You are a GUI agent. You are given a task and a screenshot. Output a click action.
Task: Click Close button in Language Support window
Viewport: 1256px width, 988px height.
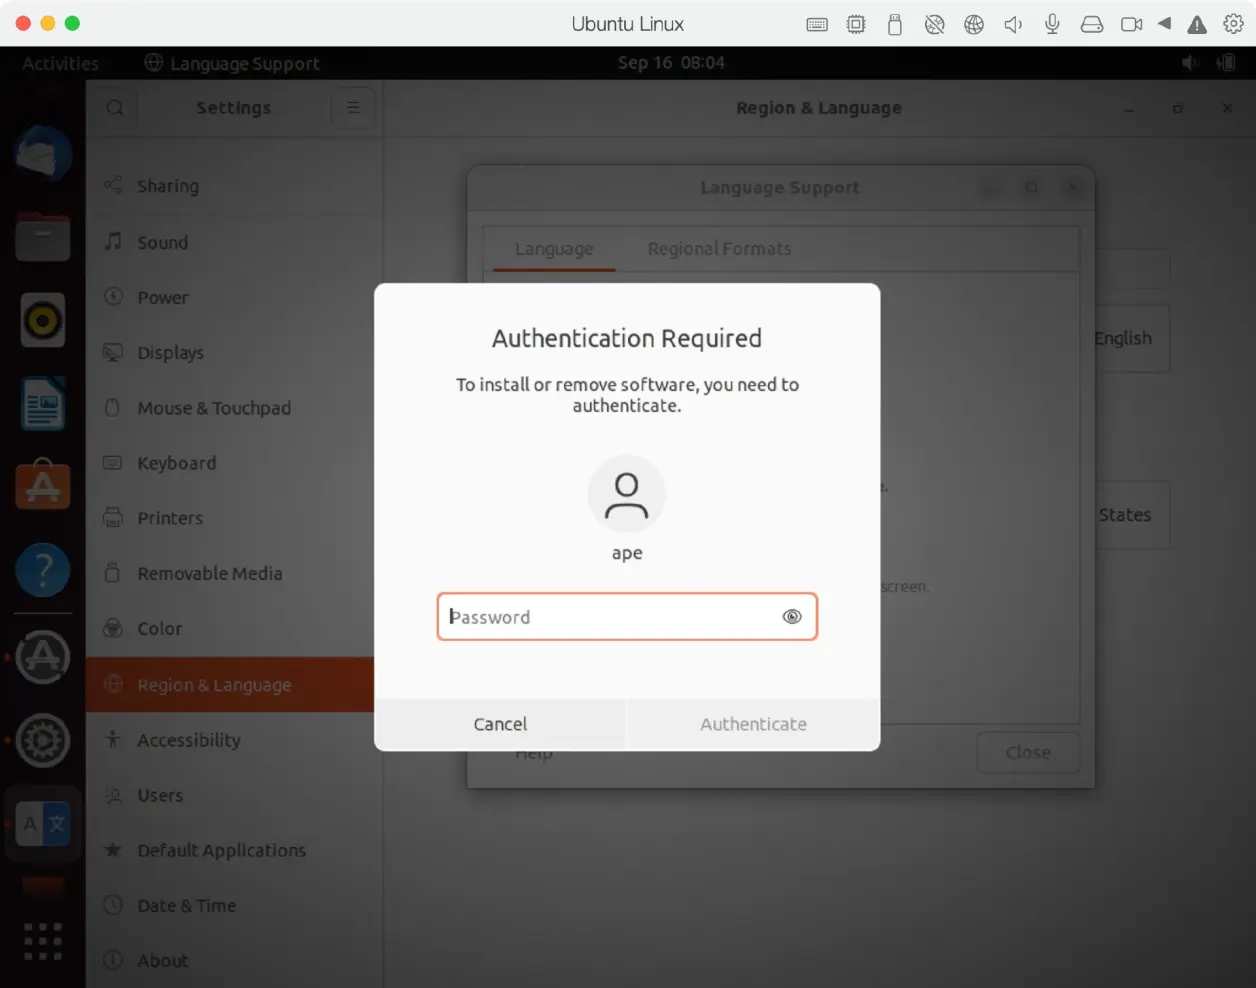1028,752
